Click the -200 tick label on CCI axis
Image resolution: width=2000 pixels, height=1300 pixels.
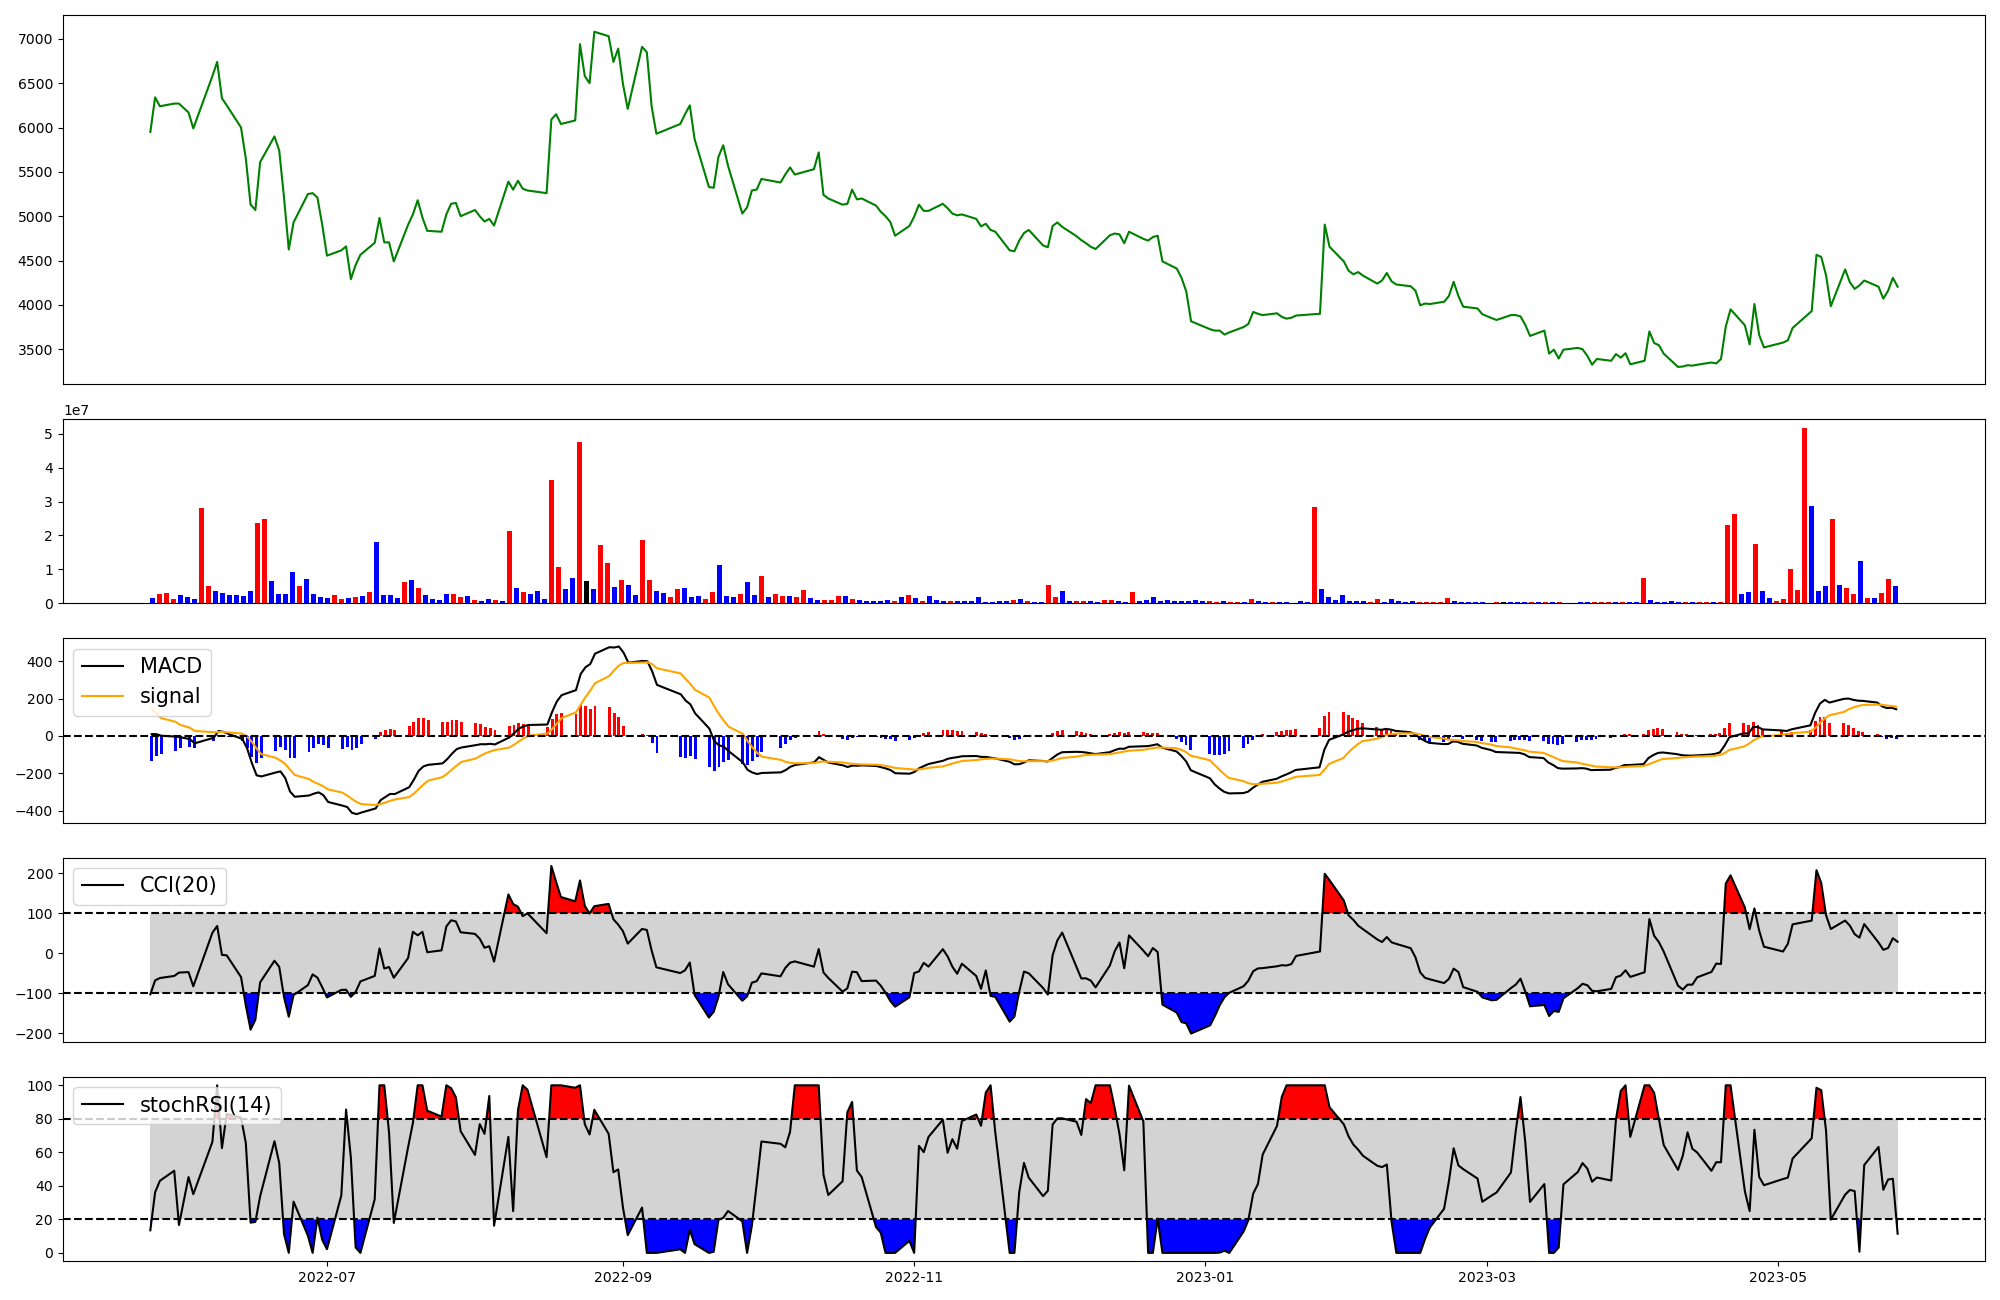[x=35, y=1034]
